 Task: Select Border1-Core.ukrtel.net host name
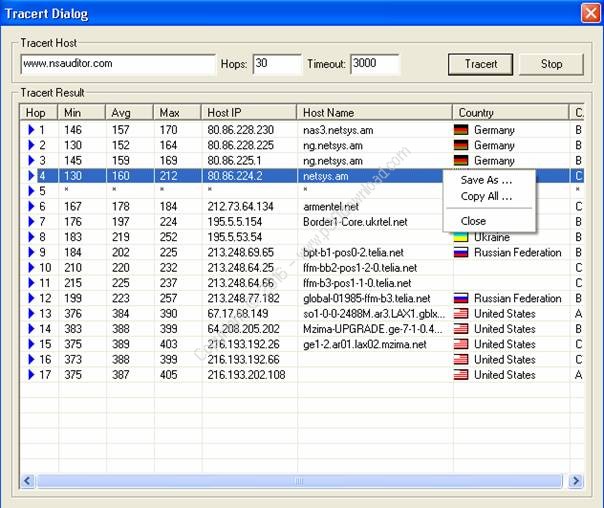coord(355,221)
